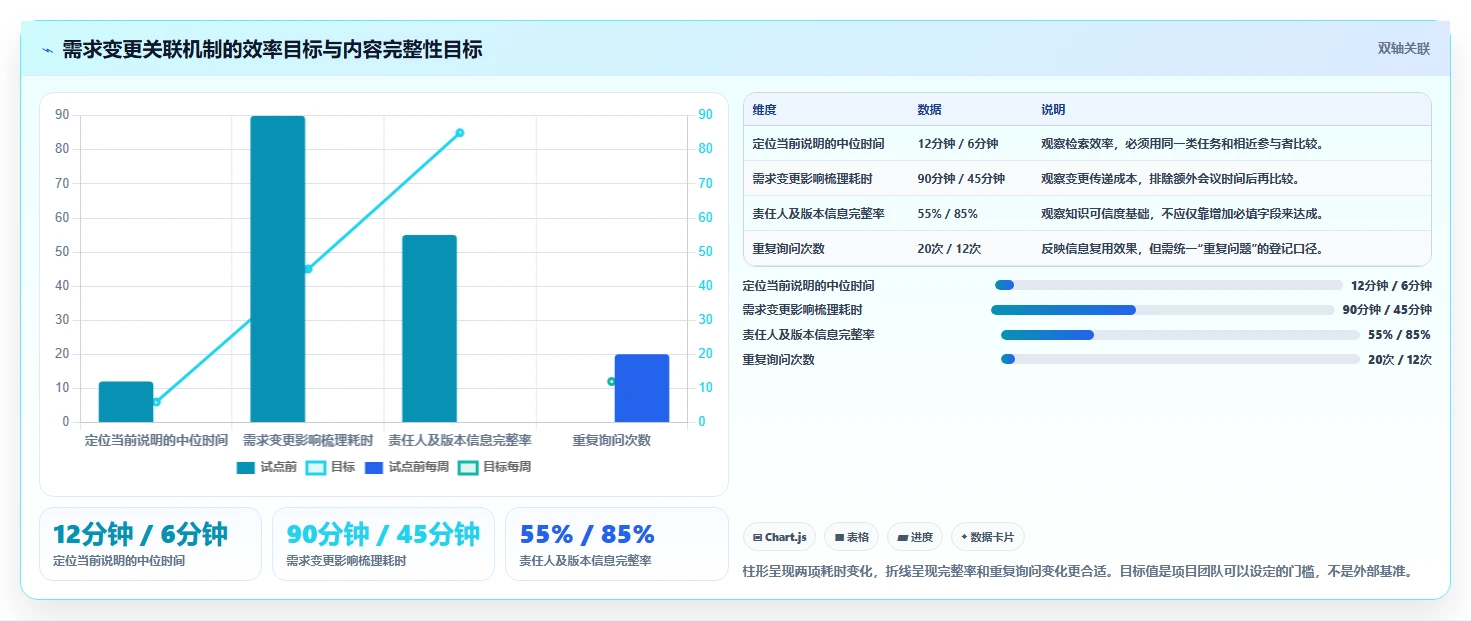The width and height of the screenshot is (1471, 621).
Task: Click progress value 20次 / 12次
Action: (x=1399, y=360)
